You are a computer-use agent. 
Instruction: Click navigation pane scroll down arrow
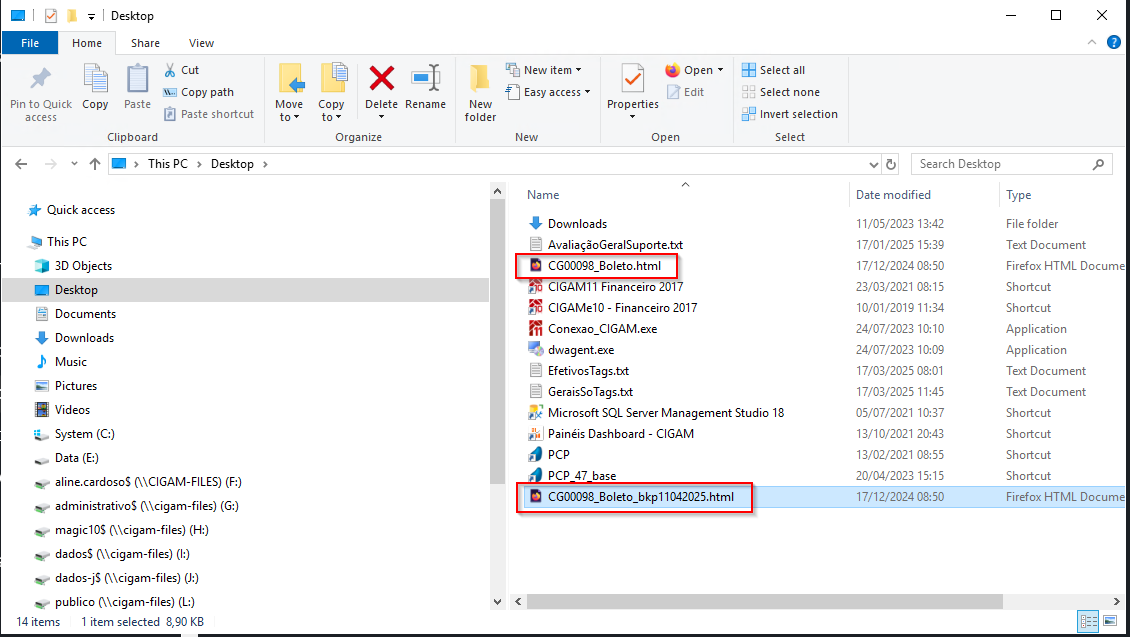tap(497, 601)
